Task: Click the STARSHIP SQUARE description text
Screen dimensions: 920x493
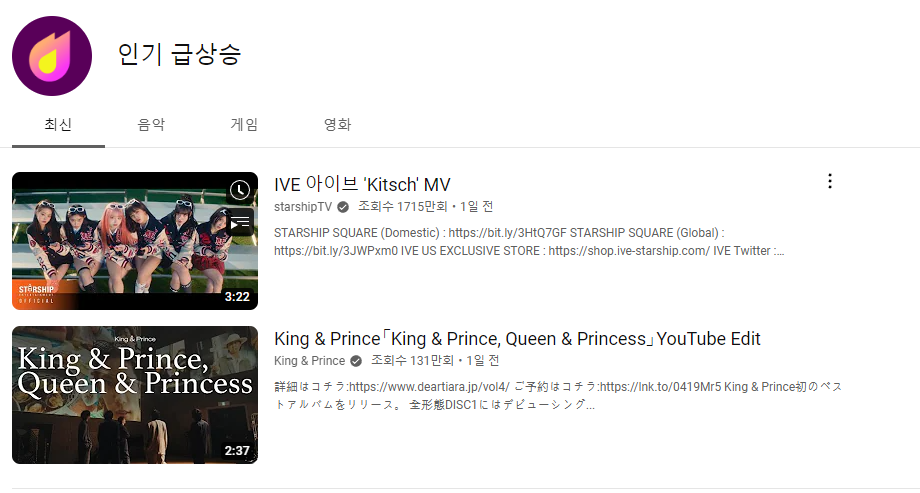Action: click(529, 242)
